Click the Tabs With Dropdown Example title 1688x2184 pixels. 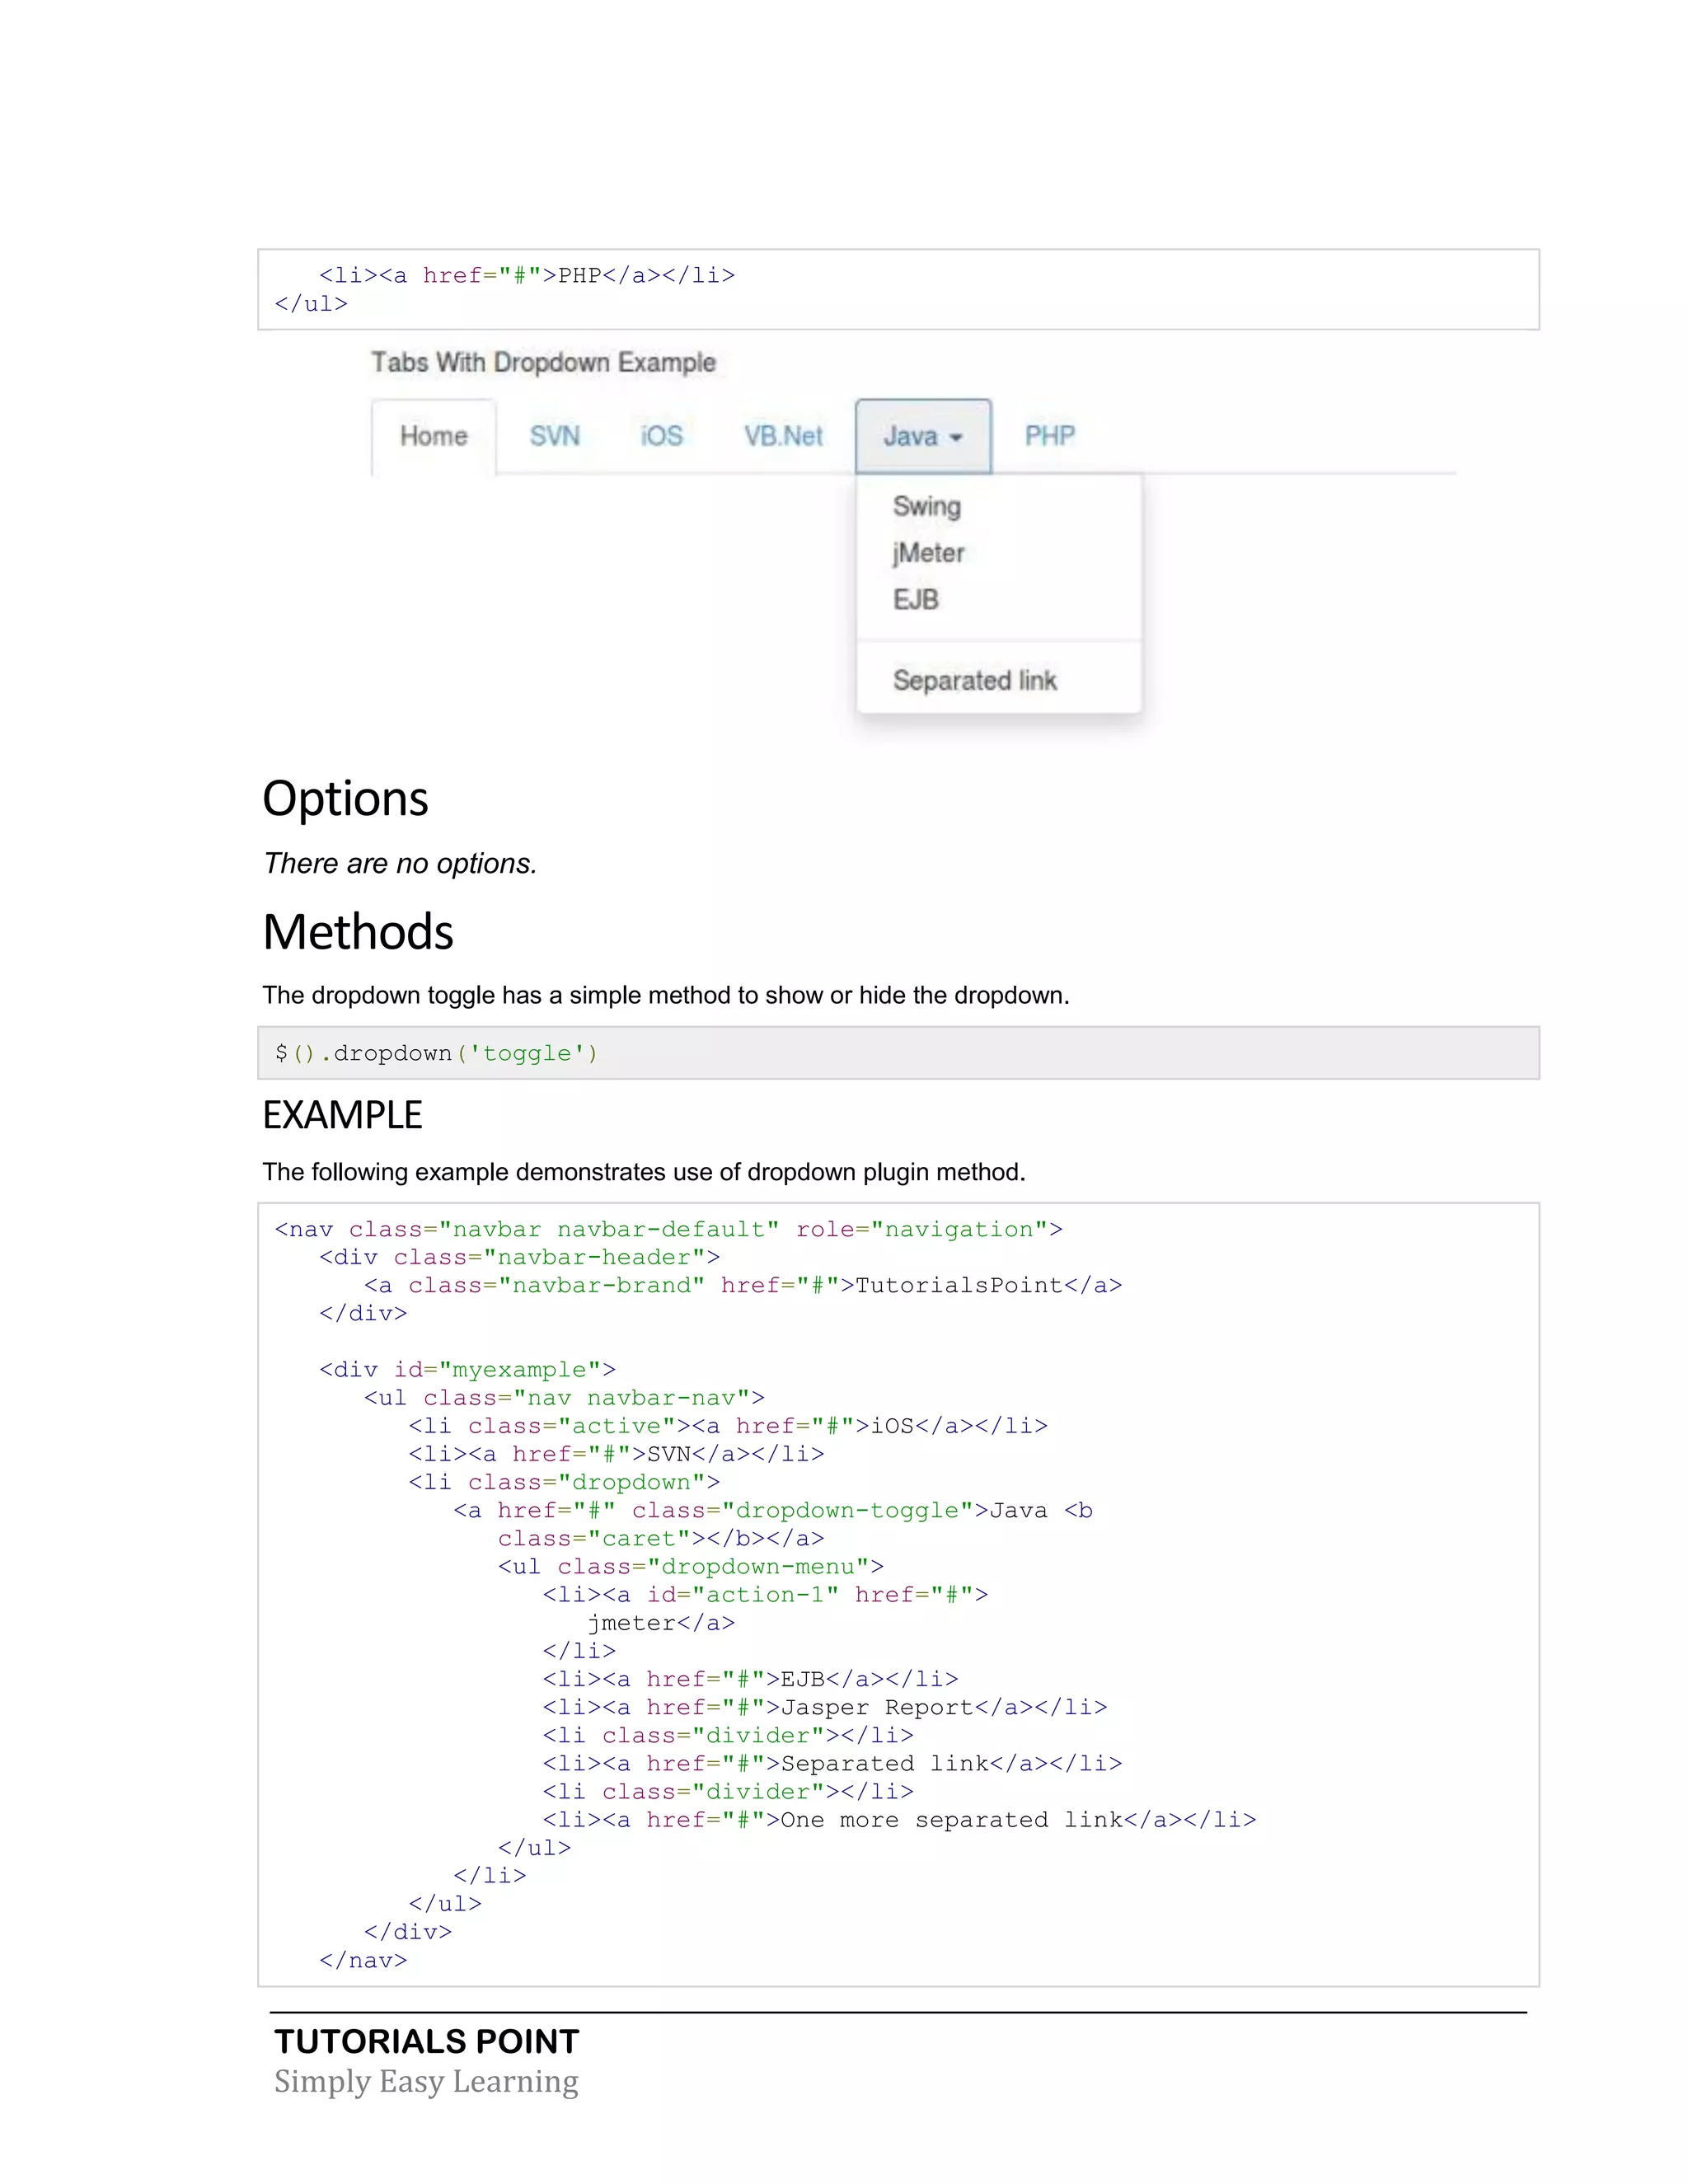click(x=543, y=362)
